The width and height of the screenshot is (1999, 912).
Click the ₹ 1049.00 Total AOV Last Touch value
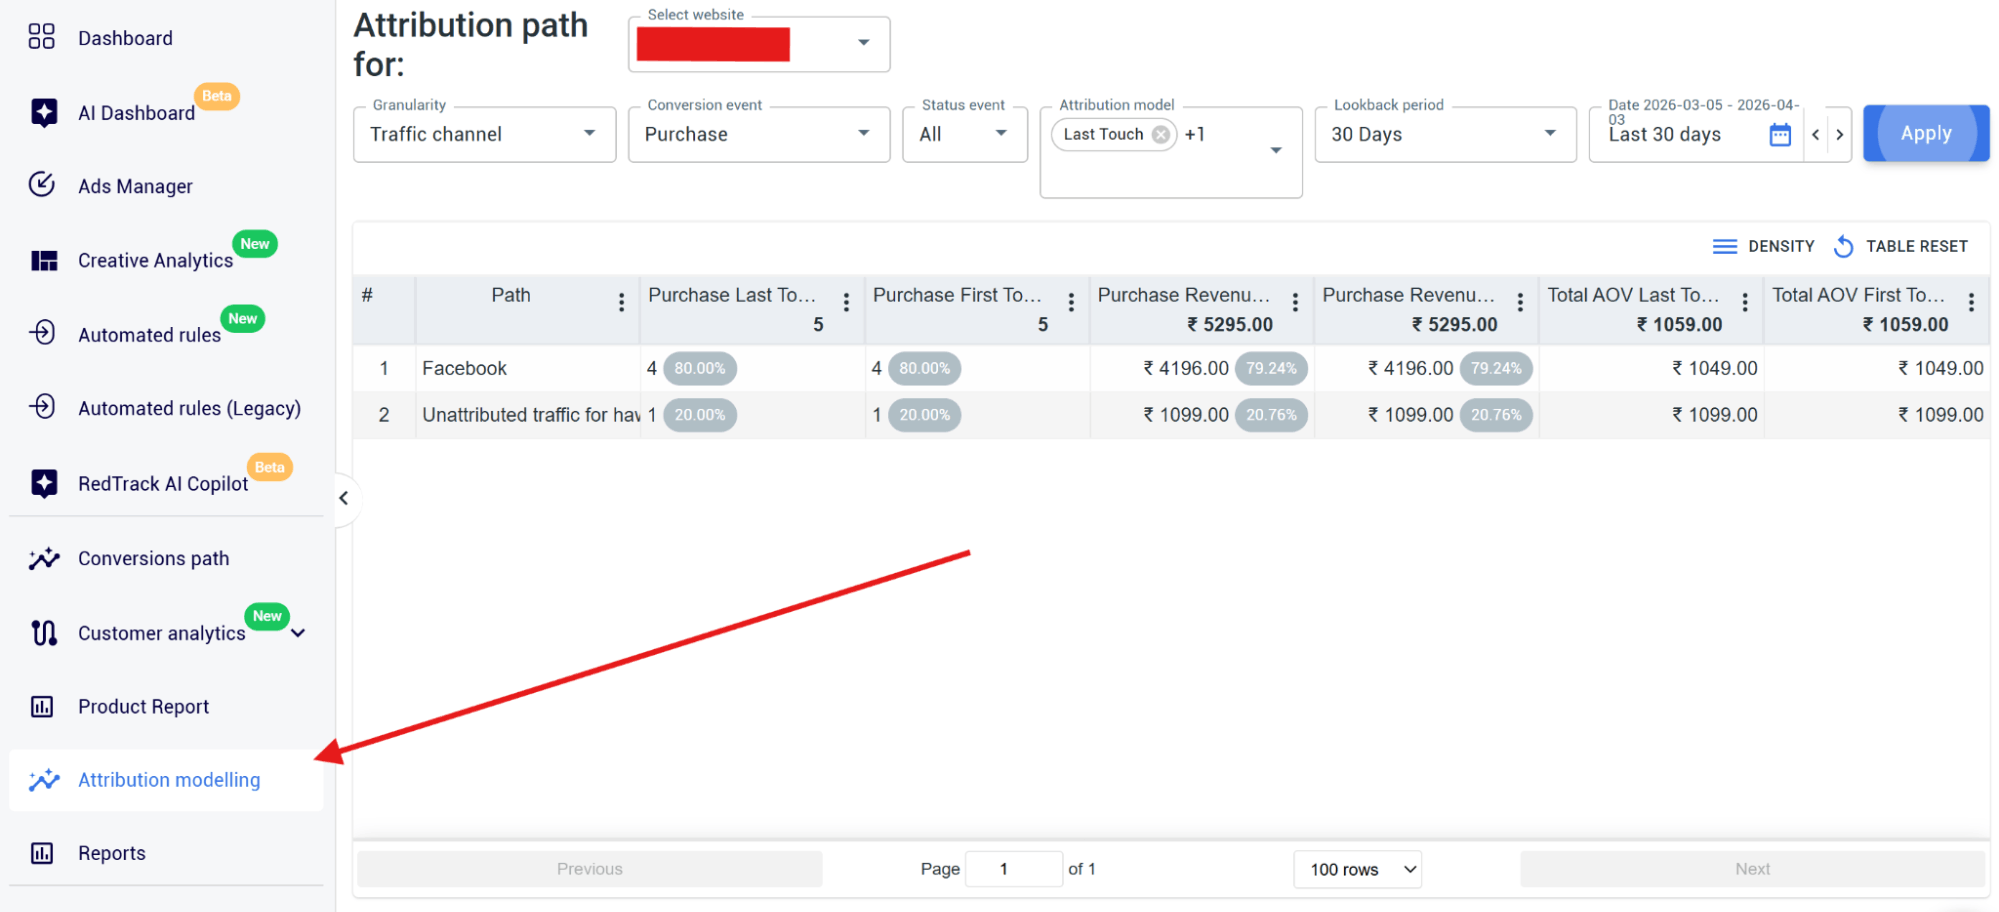[1714, 368]
